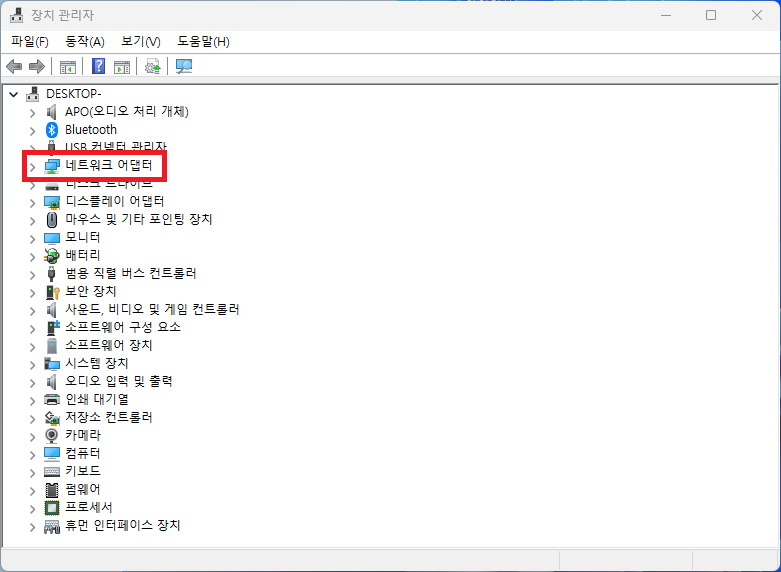This screenshot has height=572, width=781.
Task: Select the DESKTOP- root computer icon
Action: [33, 94]
